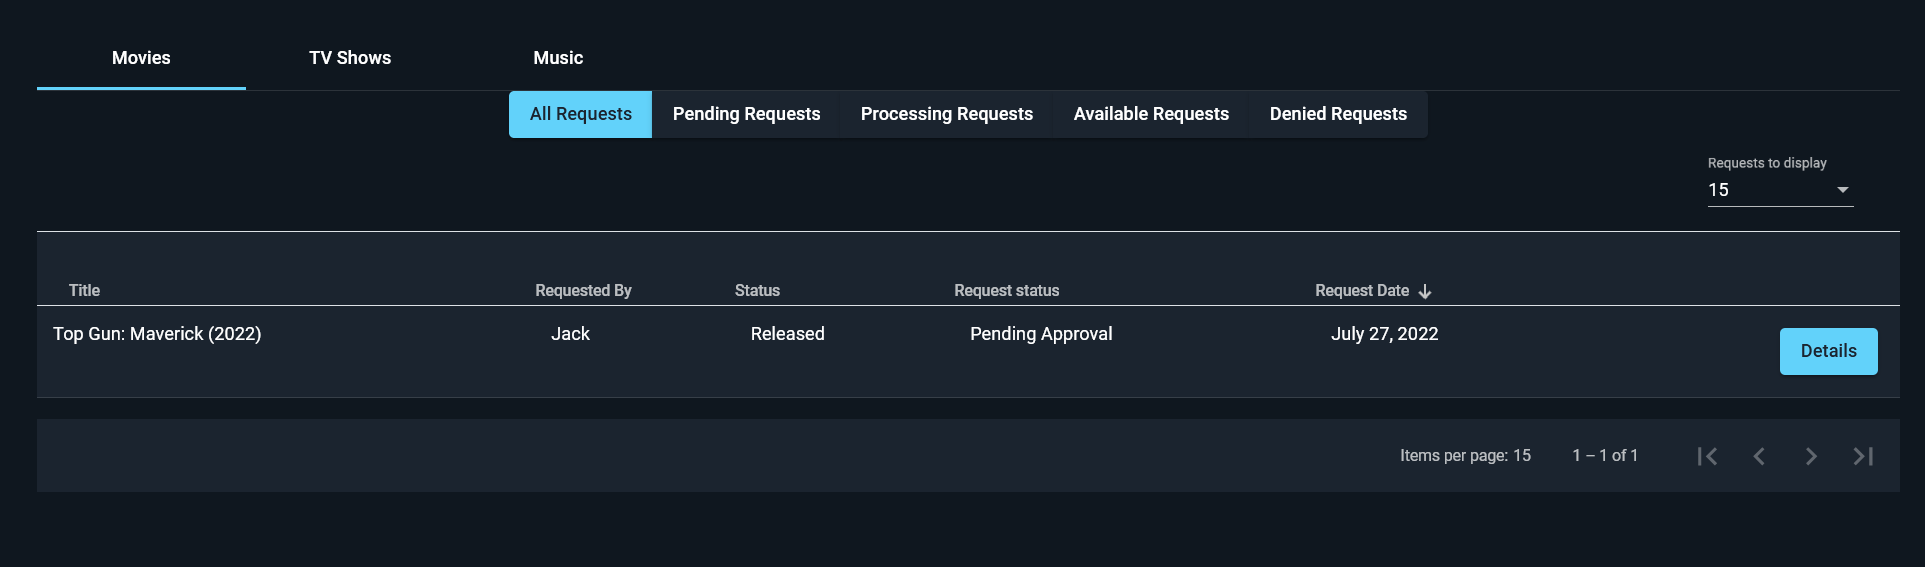This screenshot has height=567, width=1925.
Task: Sort by Title column header
Action: (84, 291)
